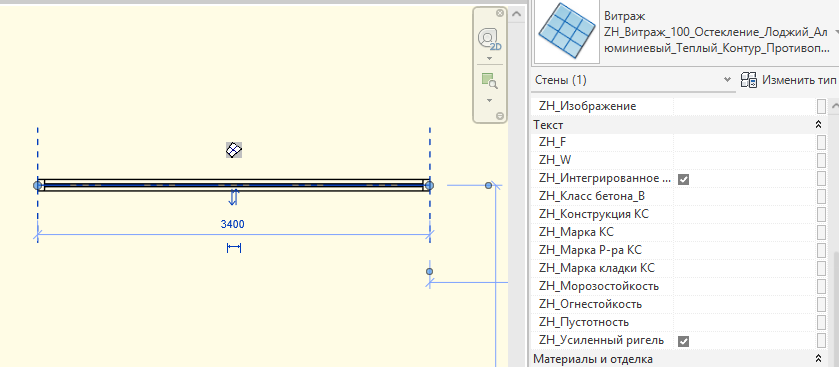839x367 pixels.
Task: Click the temporary dimension 3400 value
Action: (233, 224)
